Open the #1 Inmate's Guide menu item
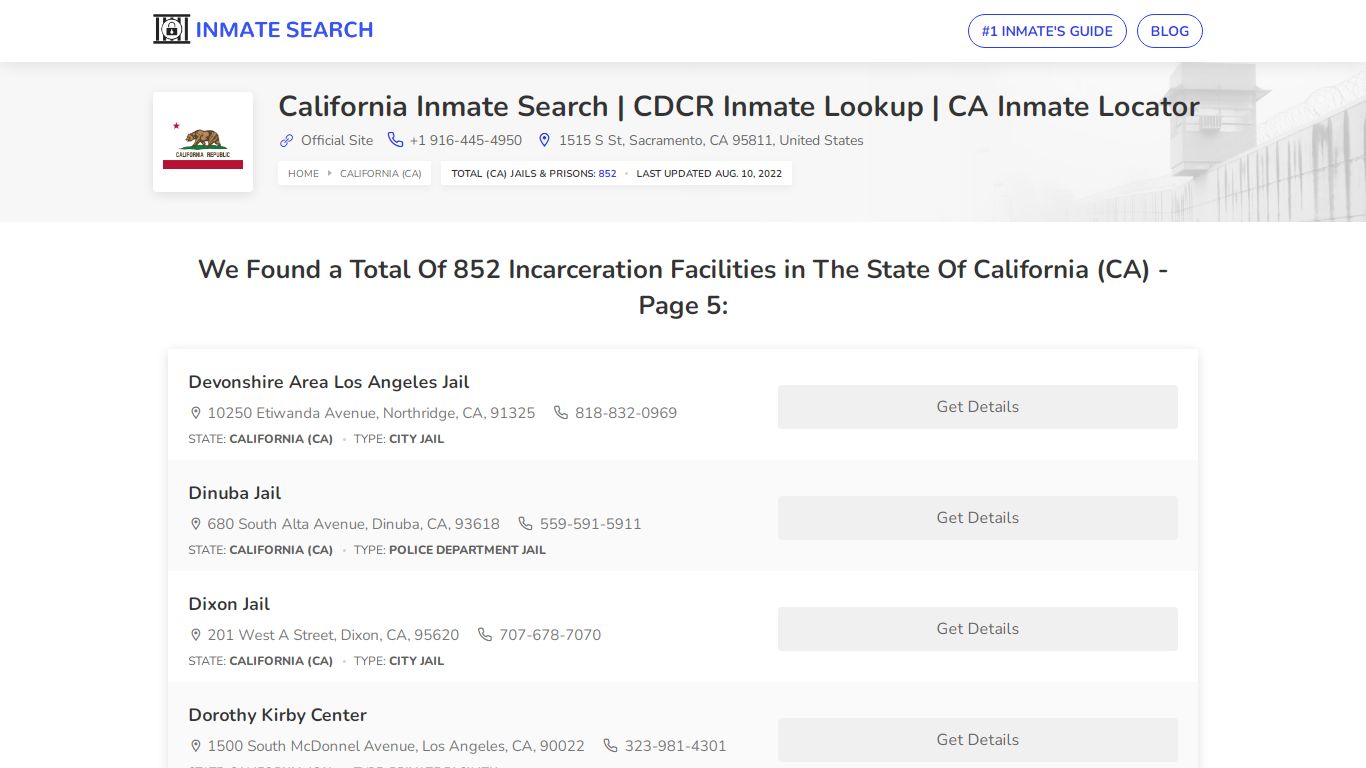Image resolution: width=1366 pixels, height=768 pixels. pyautogui.click(x=1047, y=31)
